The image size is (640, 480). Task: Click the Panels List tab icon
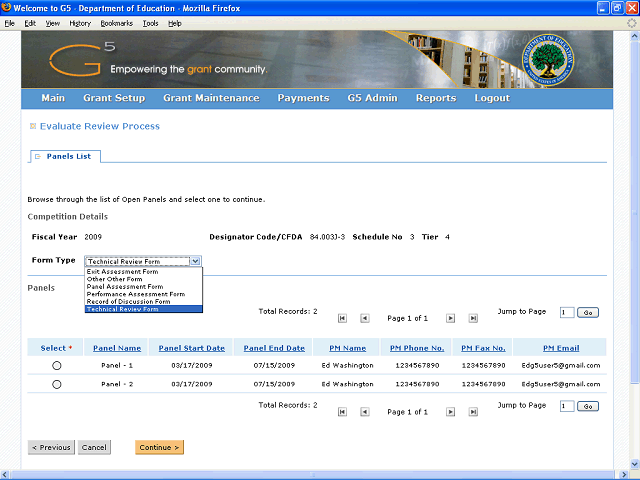(38, 156)
